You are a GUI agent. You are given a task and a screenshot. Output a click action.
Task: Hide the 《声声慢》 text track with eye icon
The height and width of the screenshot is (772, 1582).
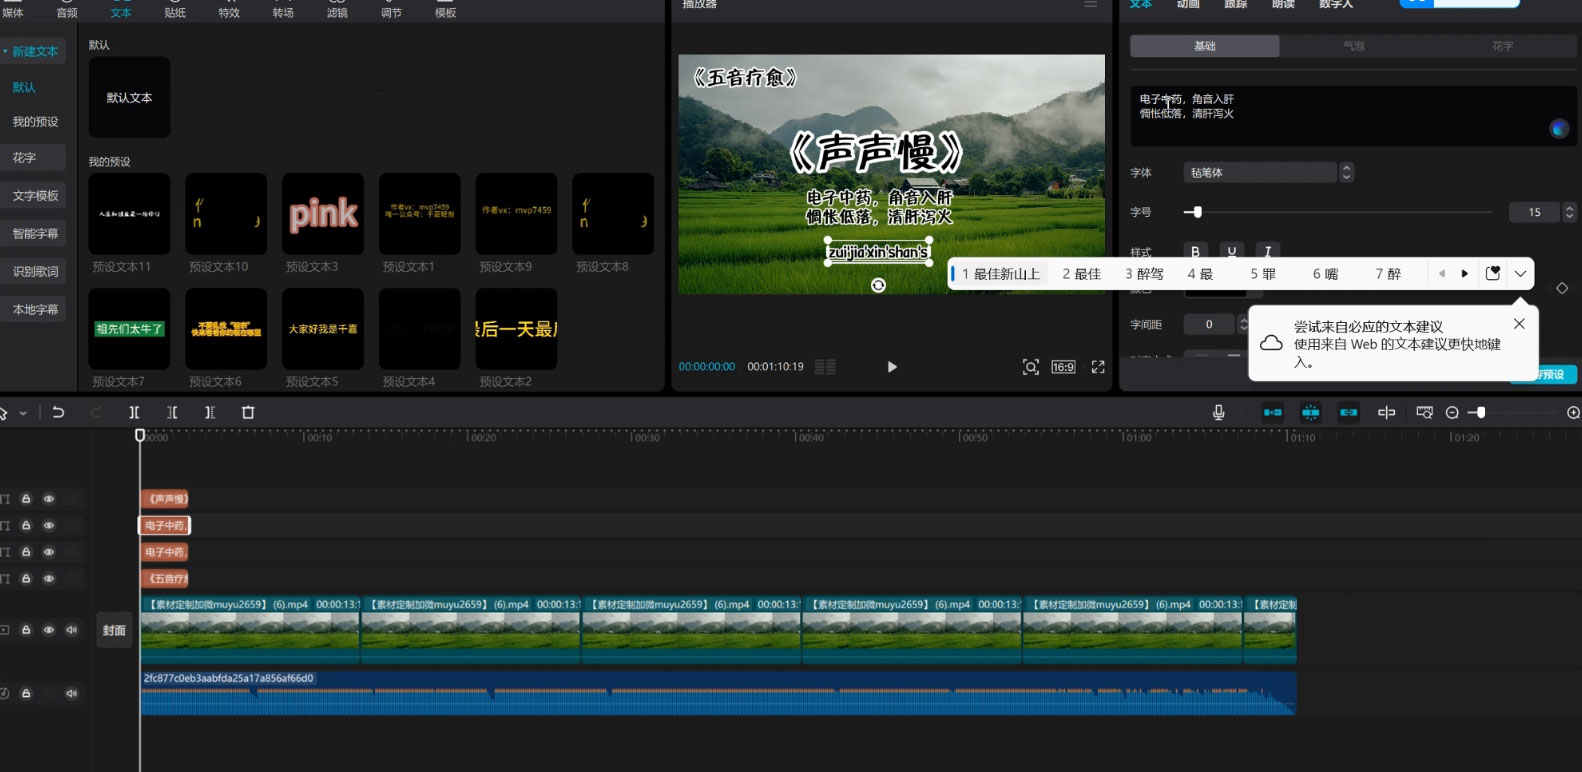pos(48,498)
